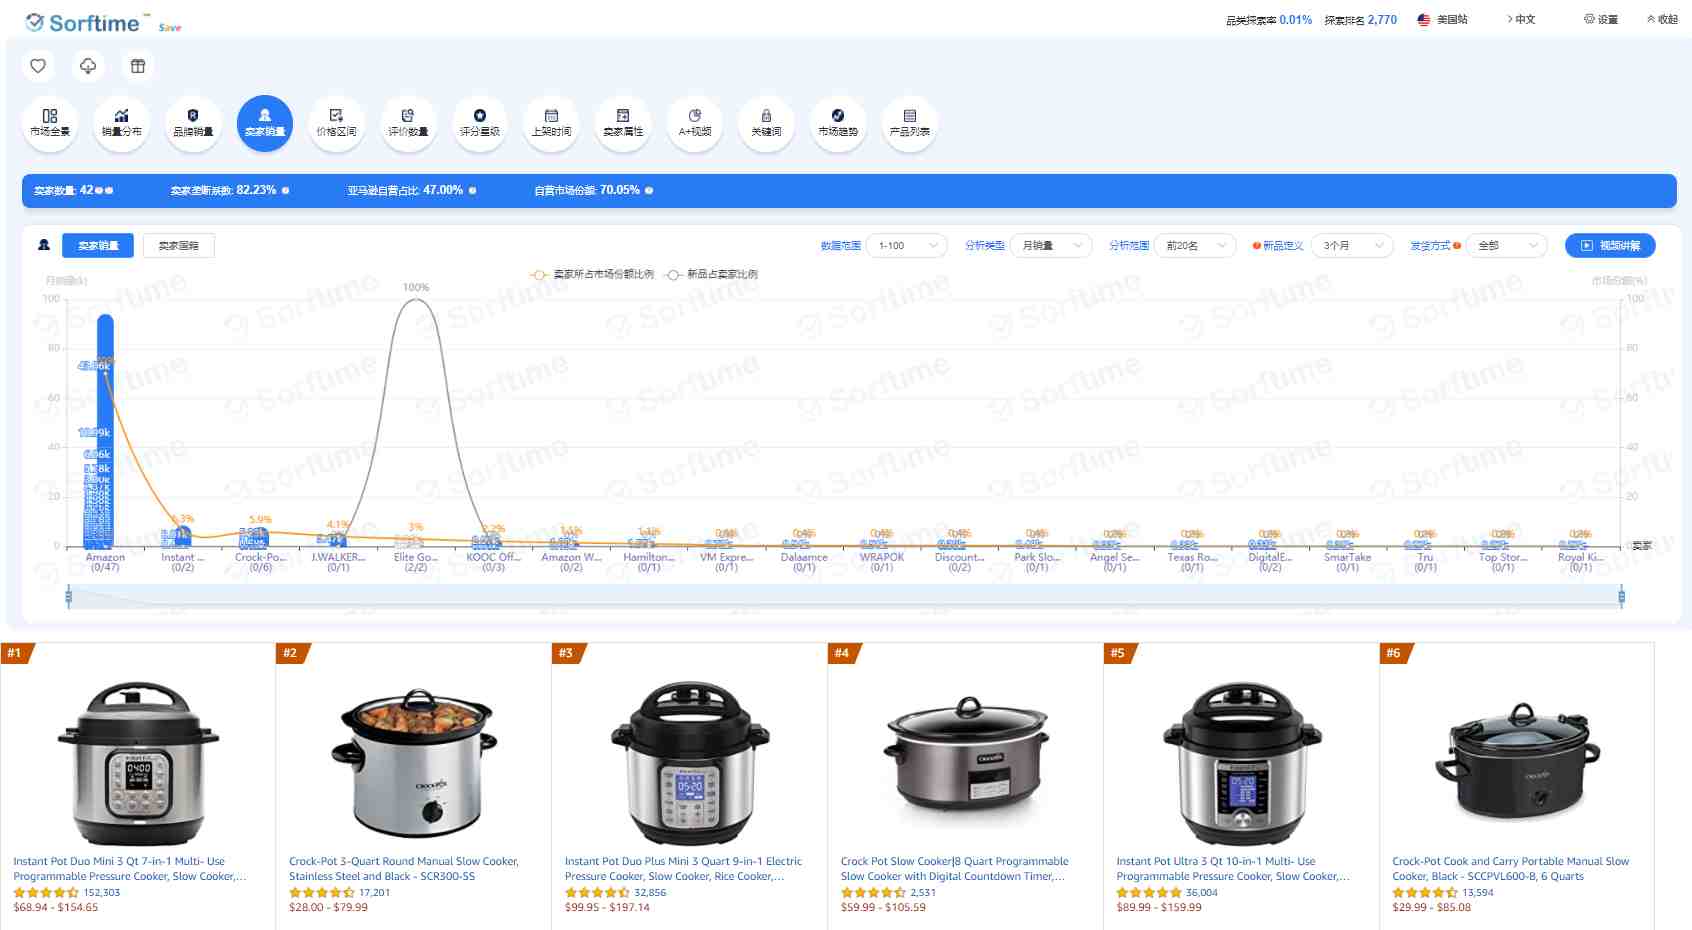Click the Hamilton... axis label
The height and width of the screenshot is (930, 1692).
click(x=649, y=557)
